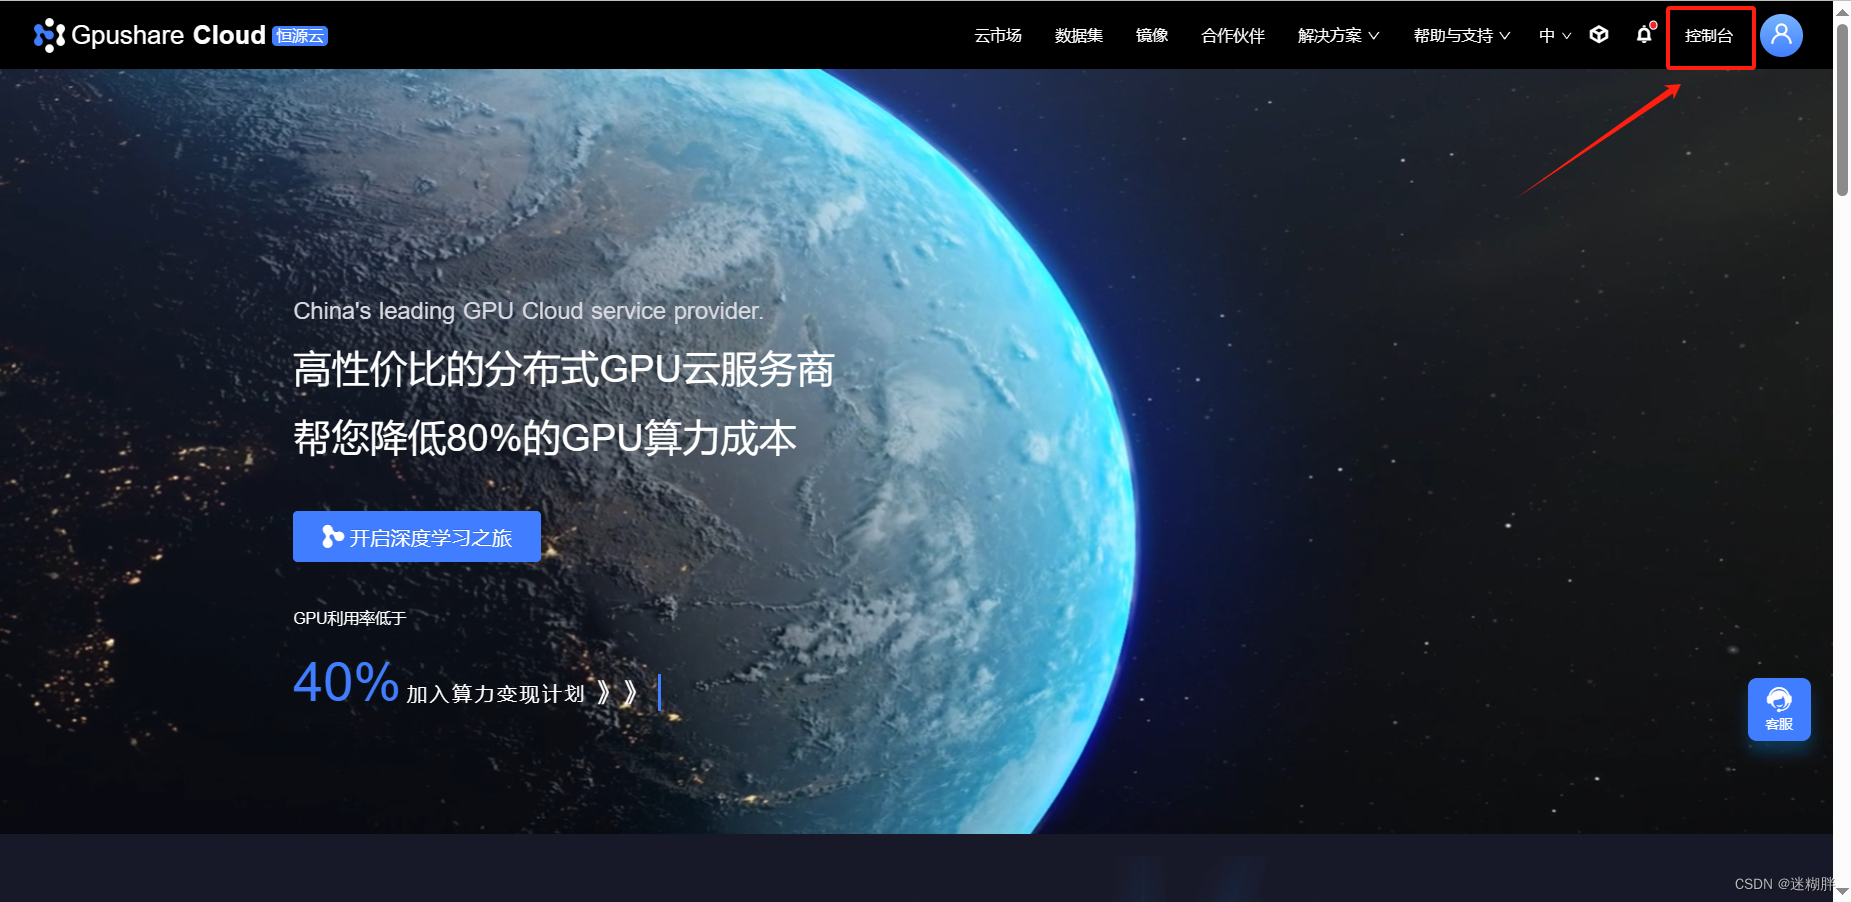Click the text GPU利用率低于
Screen dimensions: 1851x902
pos(350,618)
